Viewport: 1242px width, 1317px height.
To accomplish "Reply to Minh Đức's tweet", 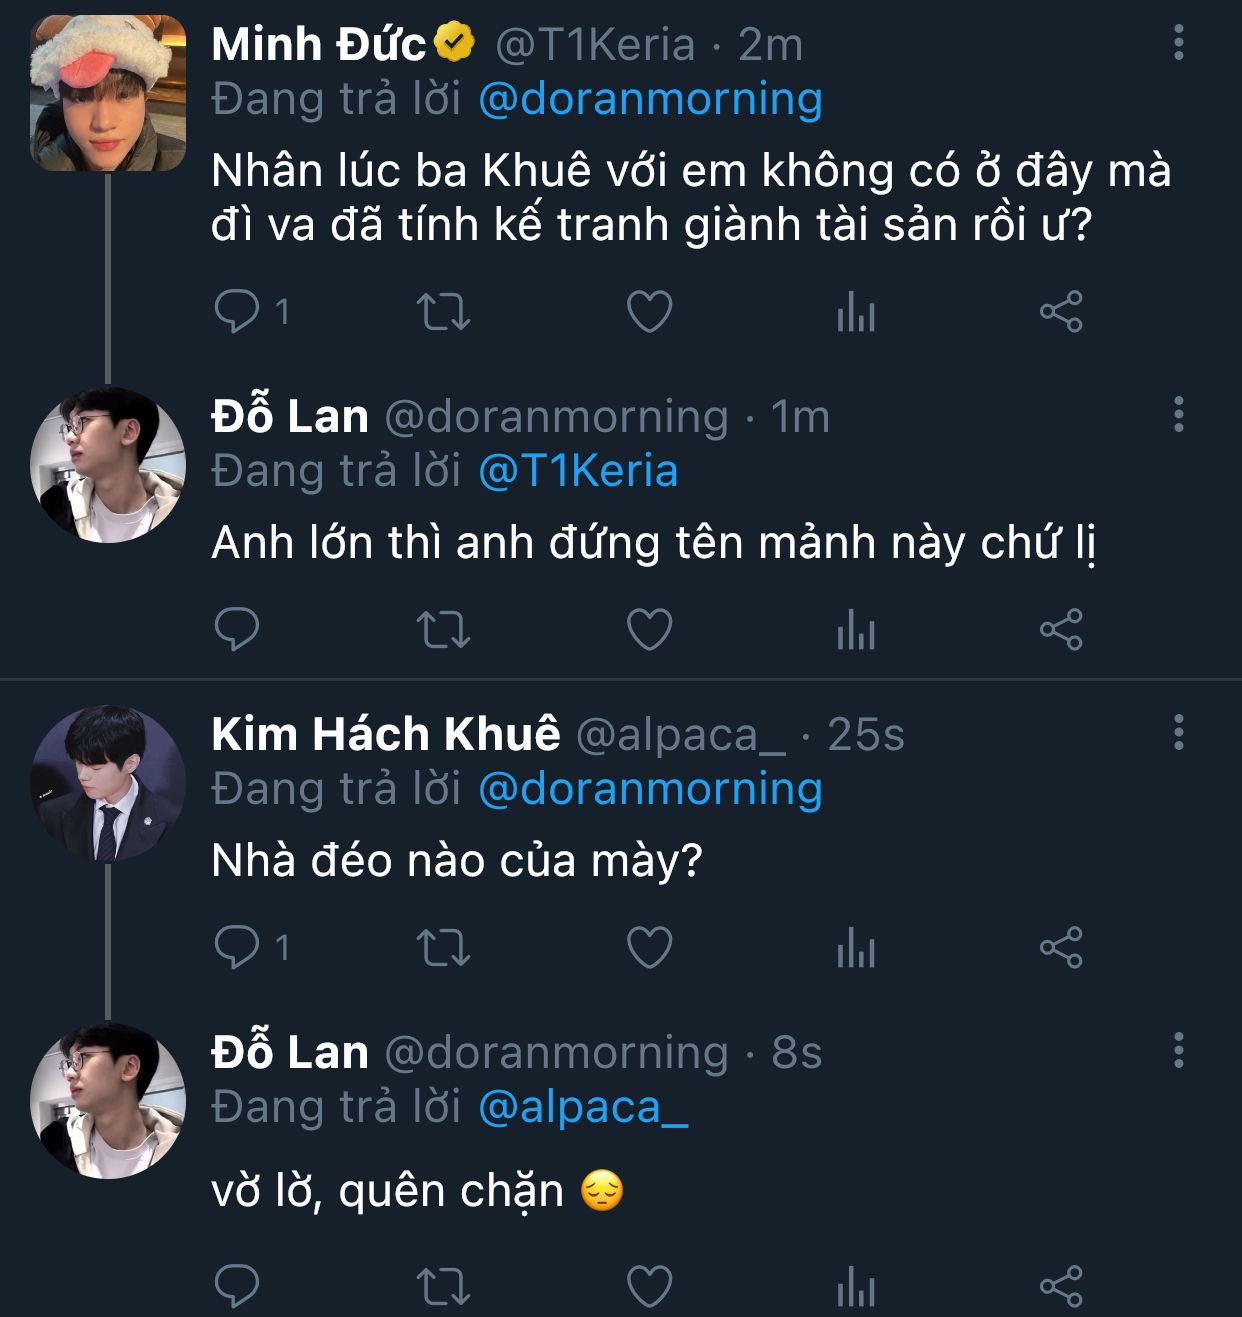I will click(x=238, y=311).
